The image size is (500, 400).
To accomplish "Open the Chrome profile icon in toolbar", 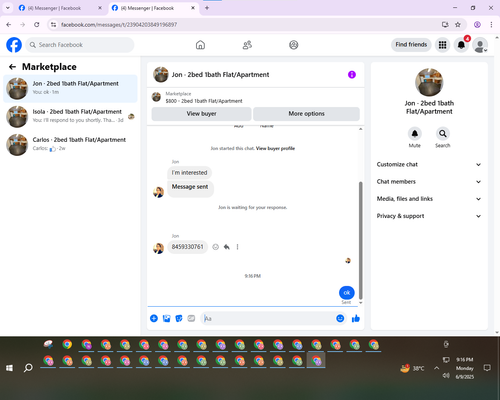I will click(477, 24).
